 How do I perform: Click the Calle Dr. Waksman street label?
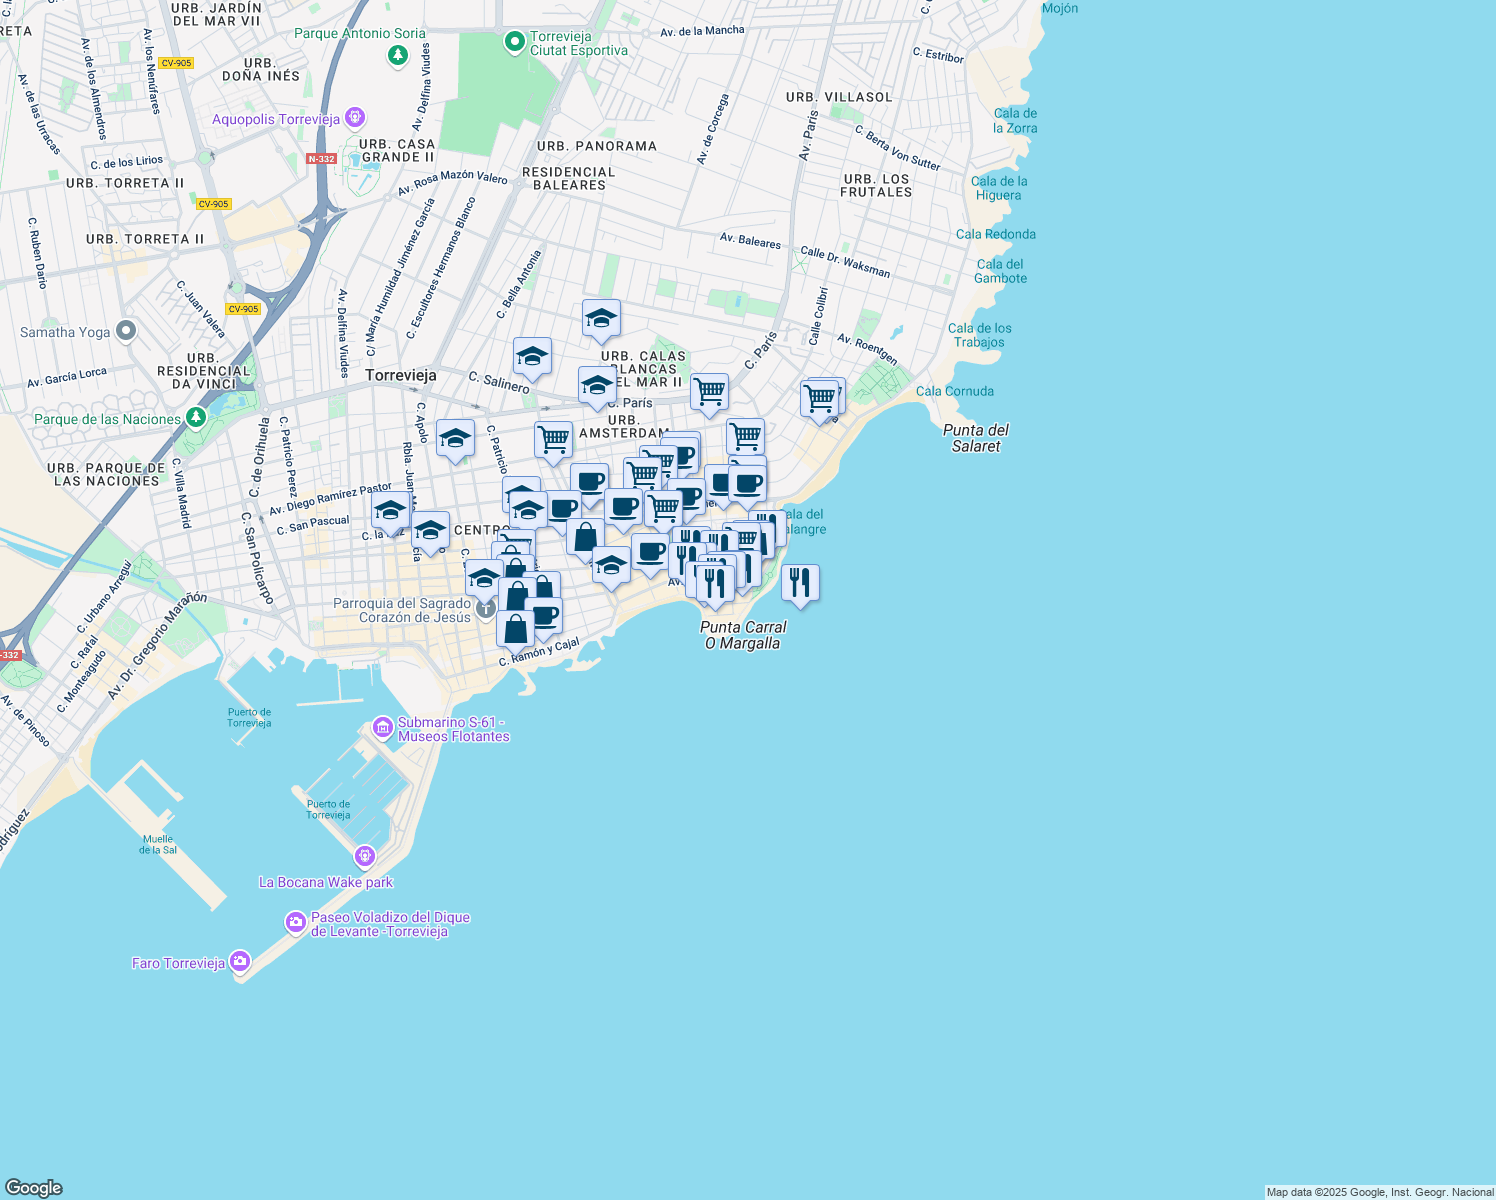(845, 262)
